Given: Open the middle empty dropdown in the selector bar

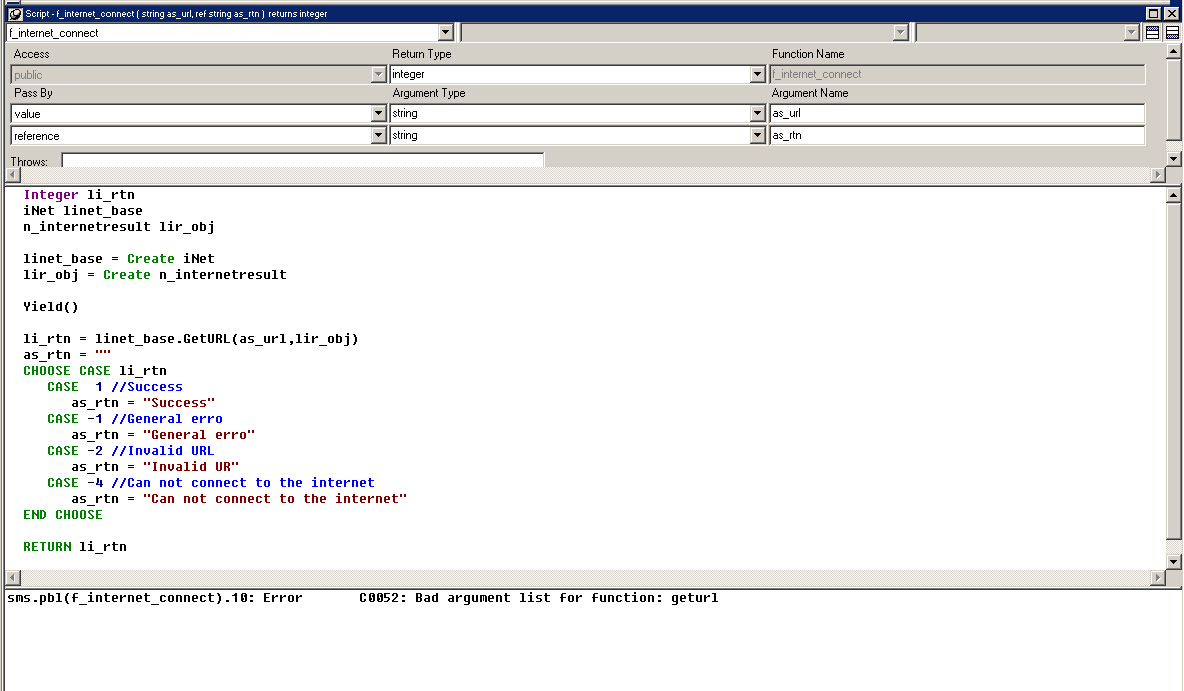Looking at the screenshot, I should pos(900,32).
